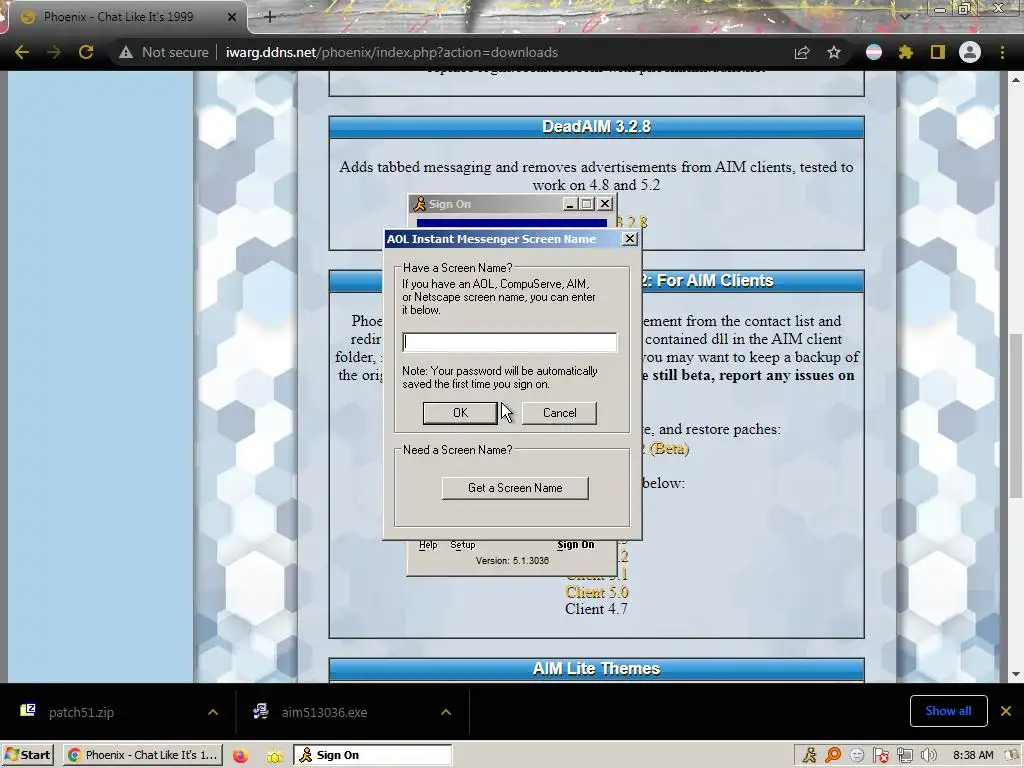This screenshot has width=1024, height=768.
Task: Toggle the Chrome side panel icon
Action: tap(938, 52)
